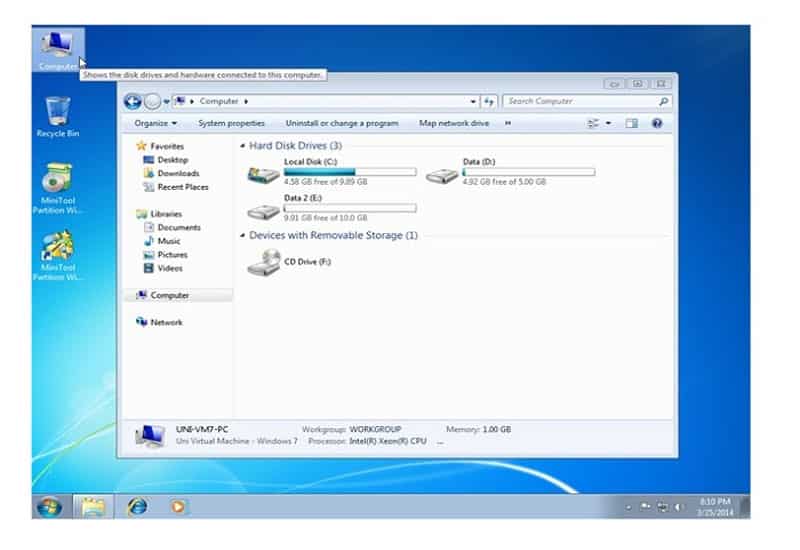The image size is (800, 550).
Task: Click Map network drive button
Action: tap(454, 123)
